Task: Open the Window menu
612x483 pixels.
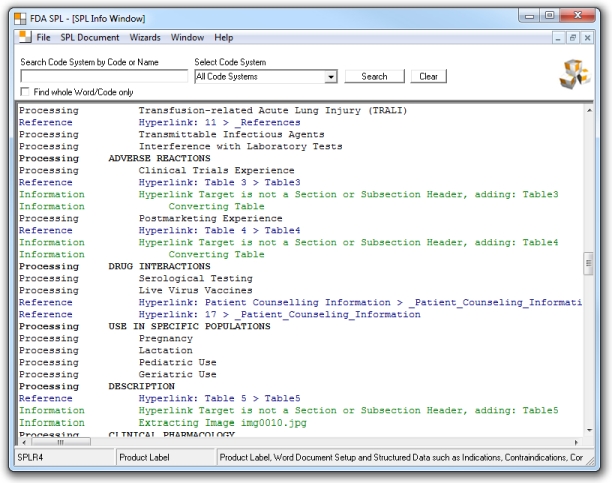Action: tap(187, 37)
